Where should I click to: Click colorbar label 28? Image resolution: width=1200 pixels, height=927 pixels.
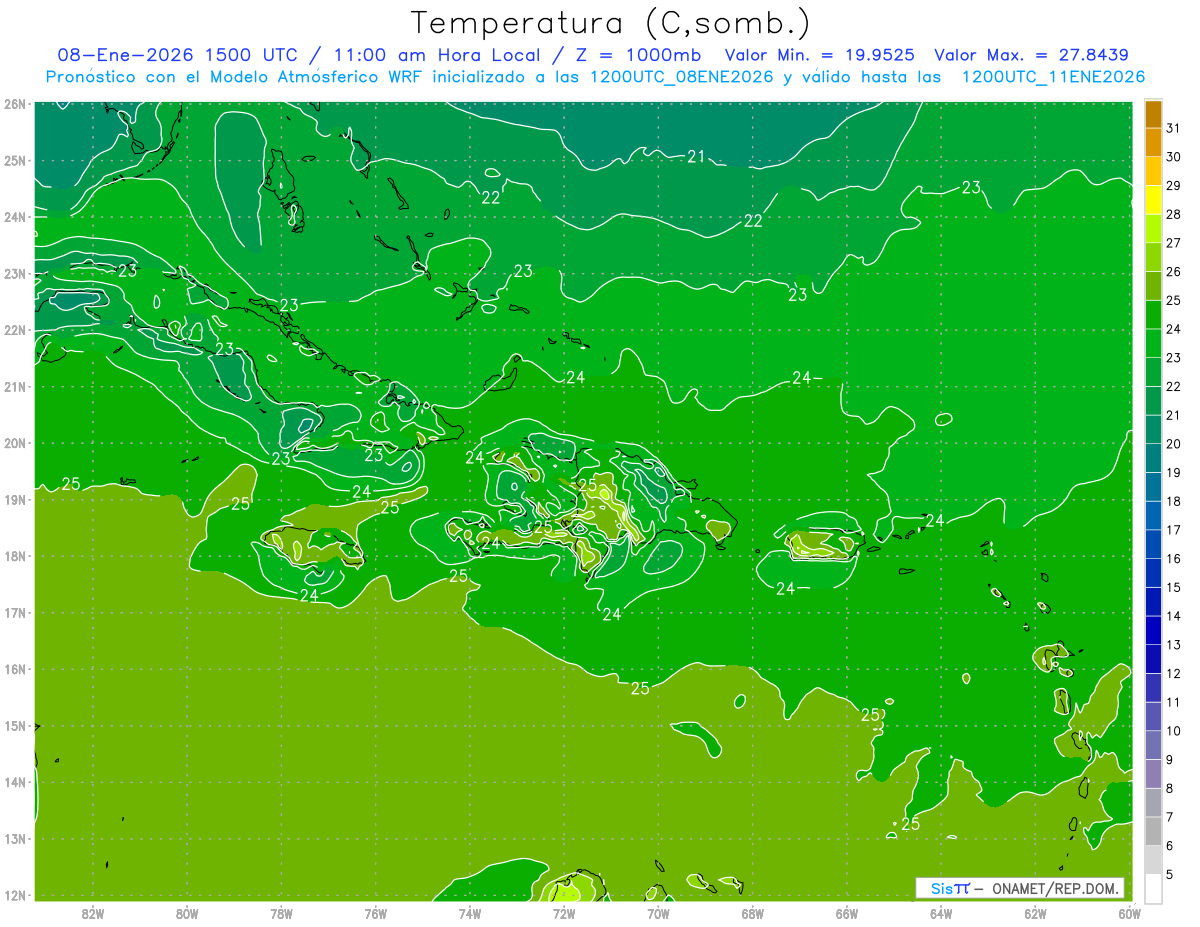1174,214
